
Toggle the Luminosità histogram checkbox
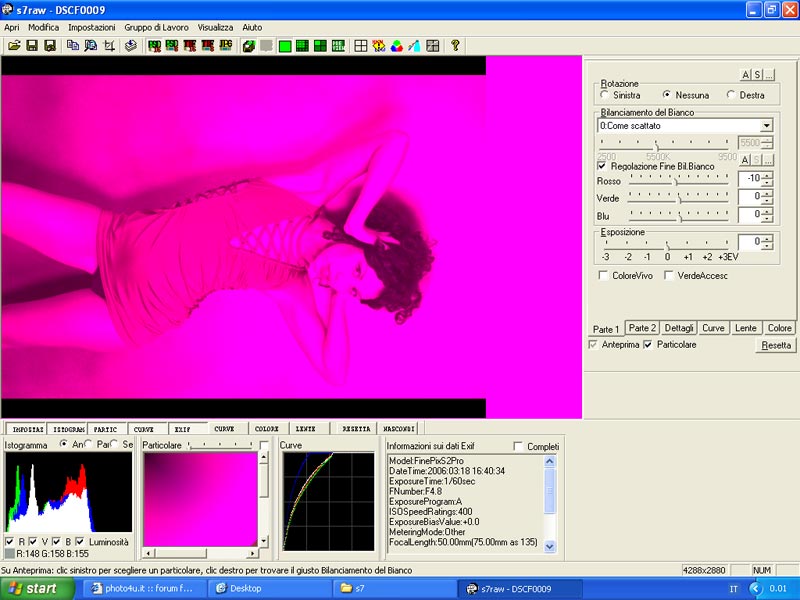coord(80,541)
